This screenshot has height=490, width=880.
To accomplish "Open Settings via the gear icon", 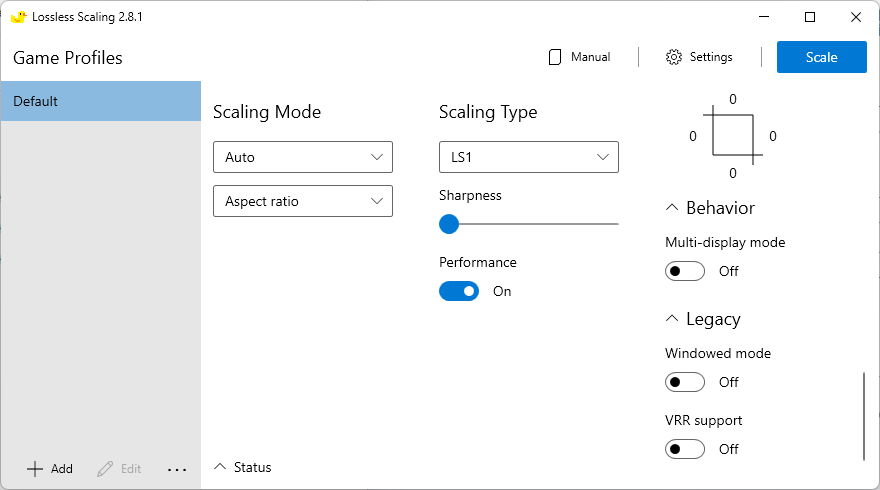I will 674,57.
